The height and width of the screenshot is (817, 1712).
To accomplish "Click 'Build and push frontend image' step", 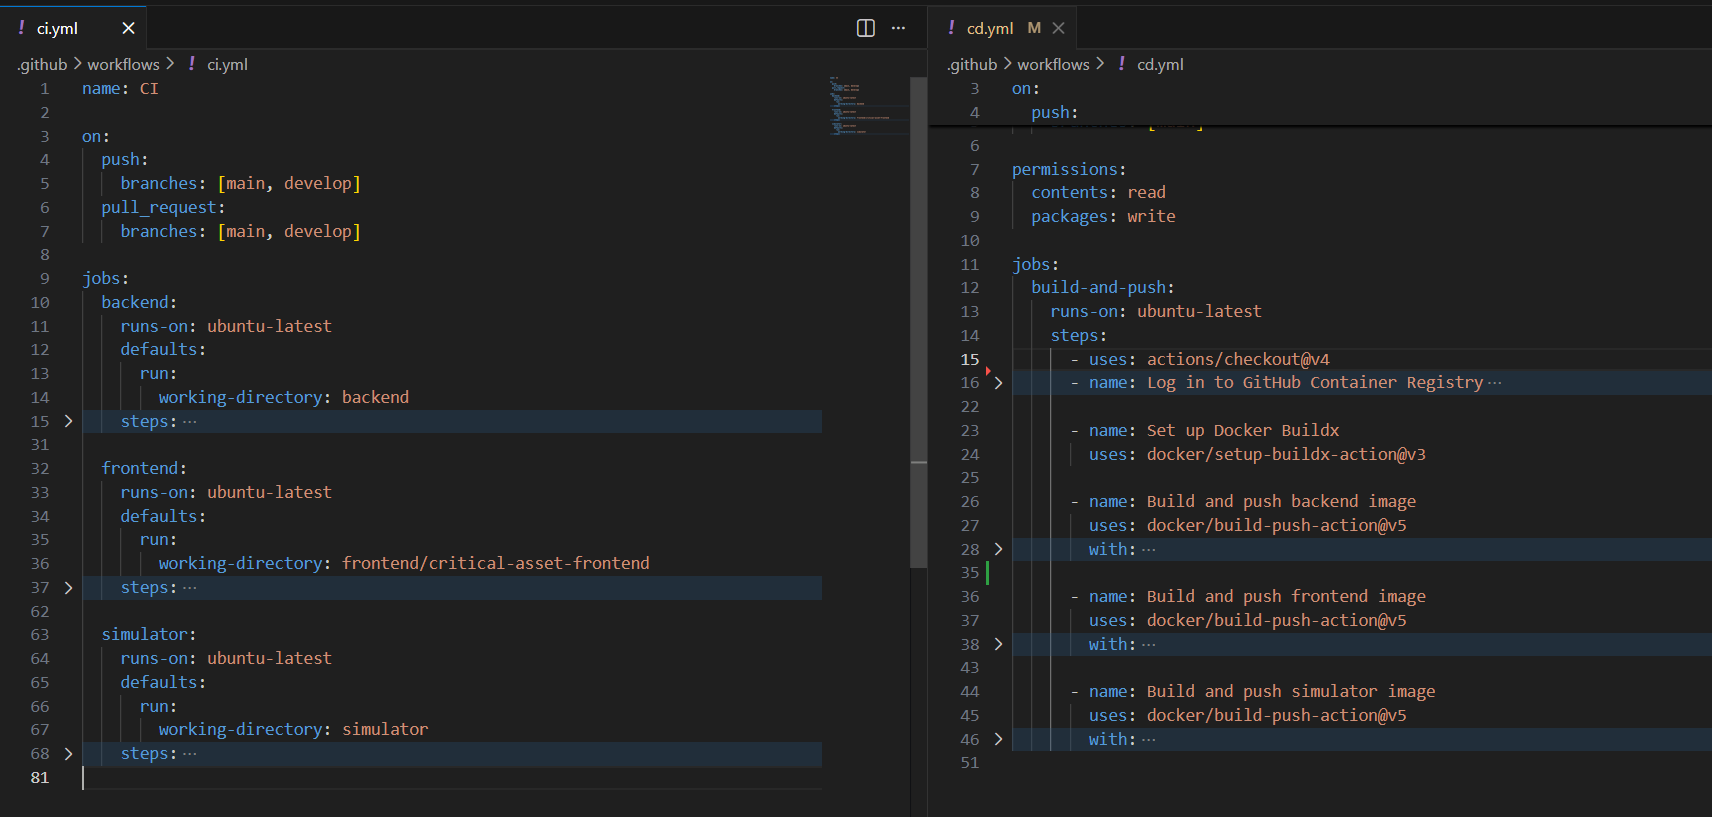I will 1286,596.
